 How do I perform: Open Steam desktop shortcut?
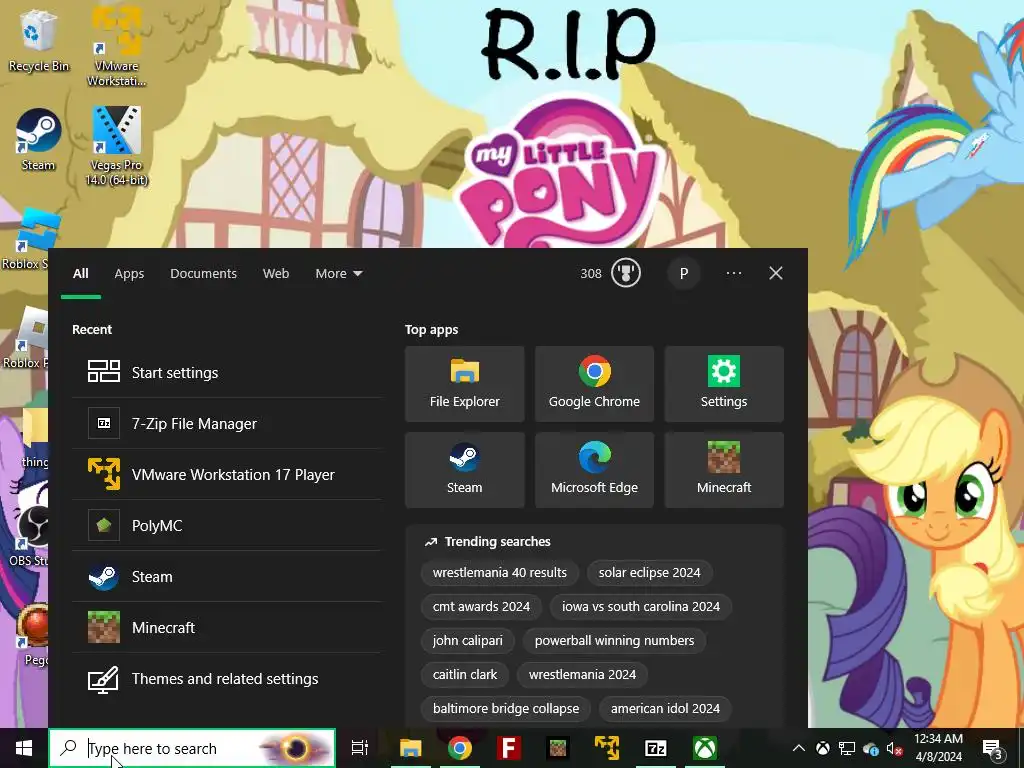[x=38, y=140]
